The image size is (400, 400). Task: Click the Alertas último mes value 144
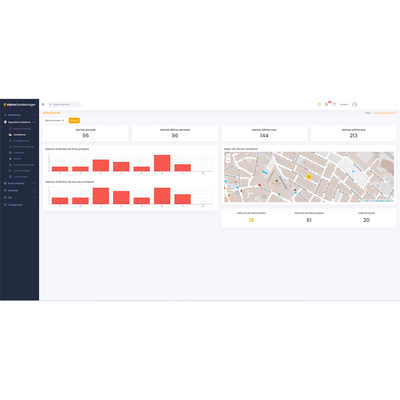[264, 136]
